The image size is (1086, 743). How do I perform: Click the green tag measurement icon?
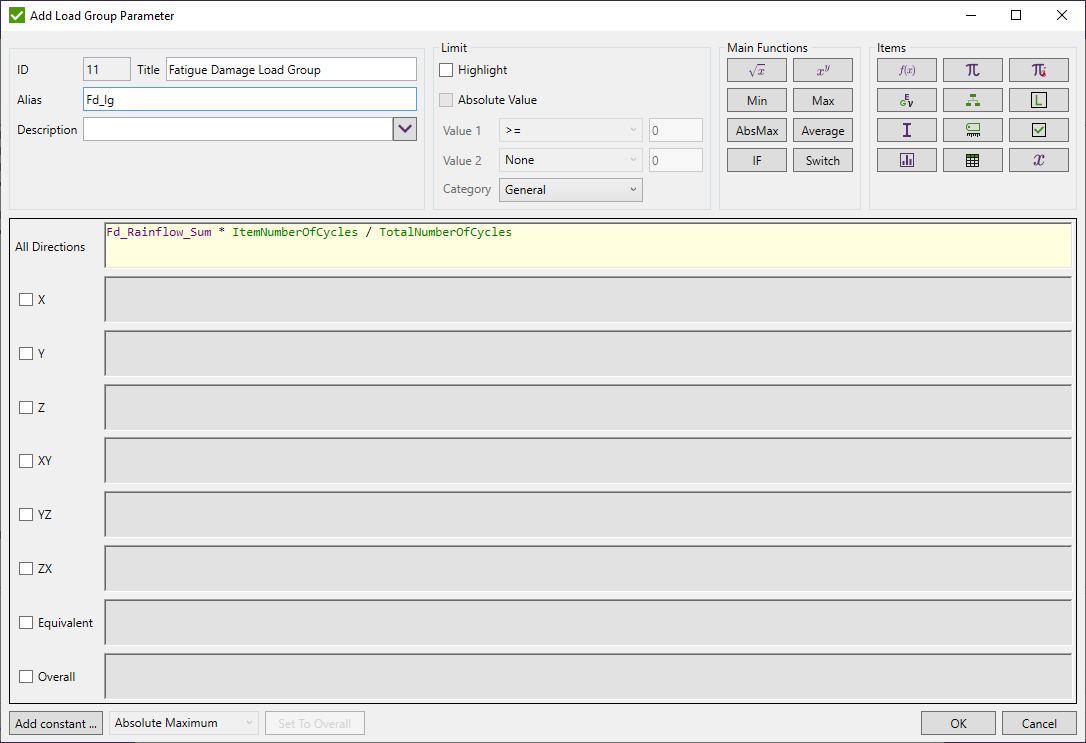coord(973,129)
